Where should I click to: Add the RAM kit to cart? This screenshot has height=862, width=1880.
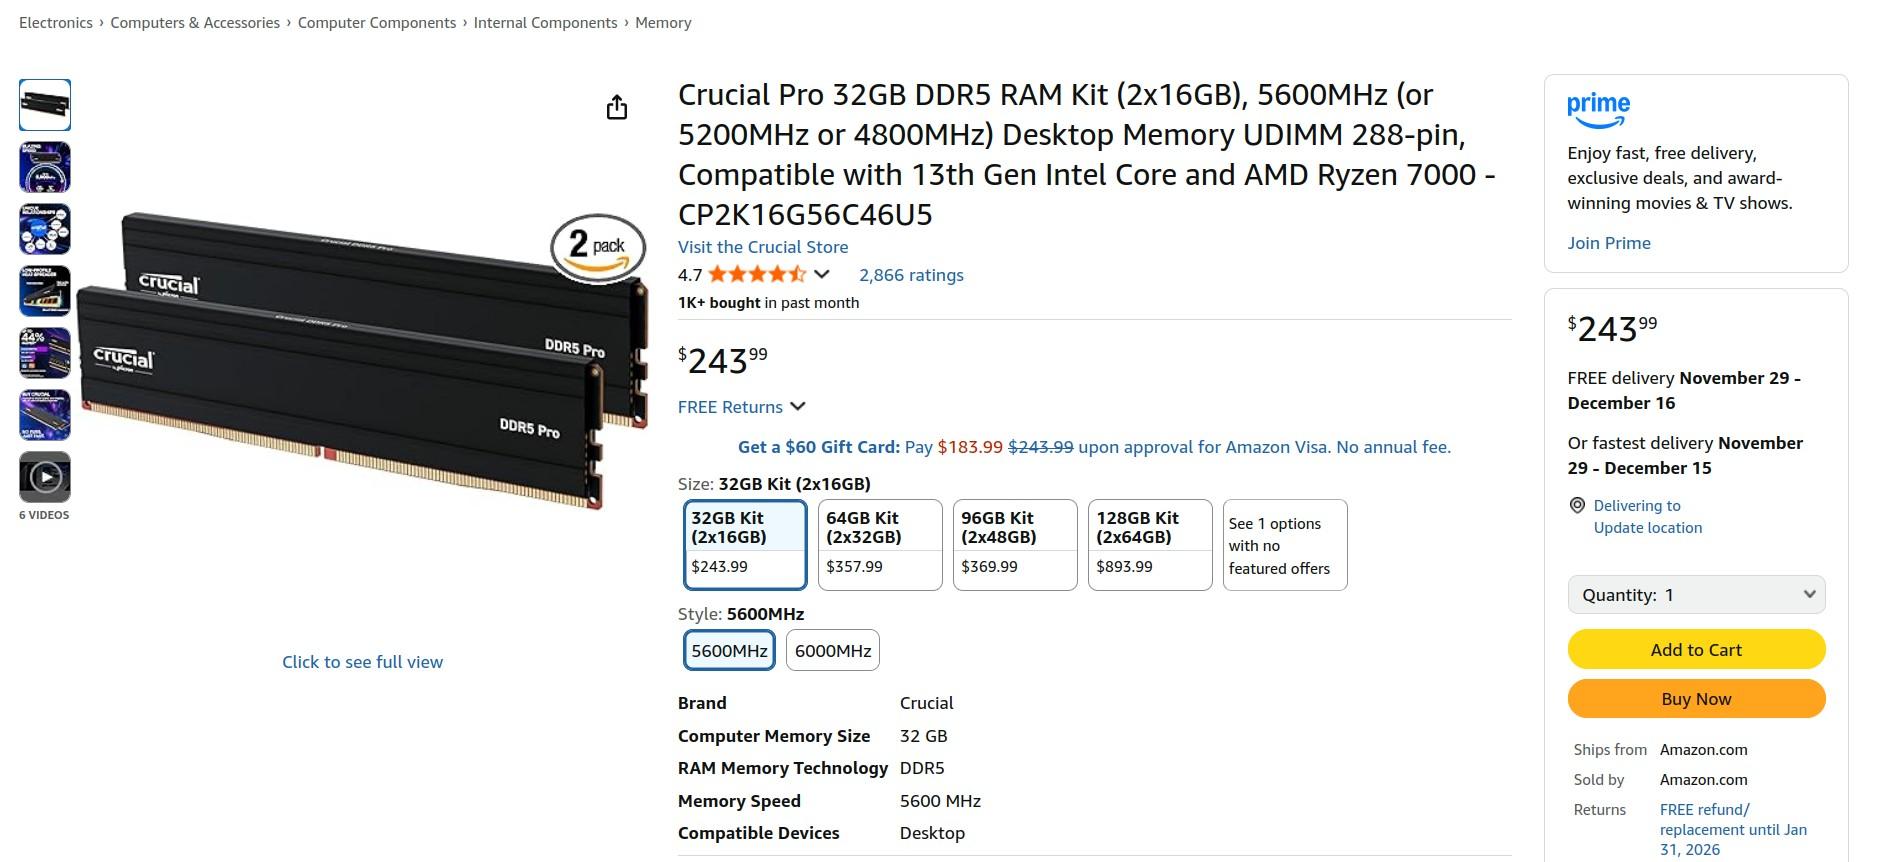[x=1696, y=650]
